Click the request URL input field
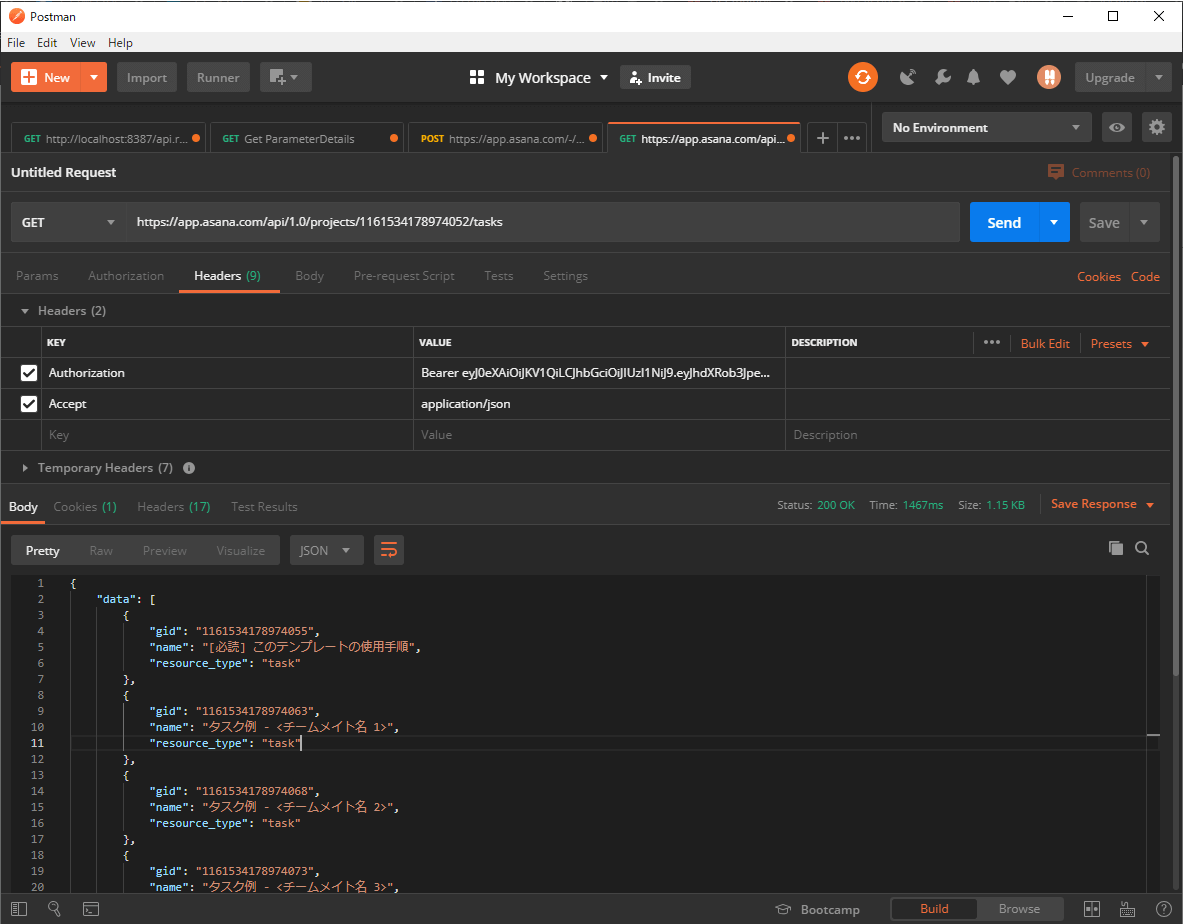This screenshot has width=1184, height=924. [540, 222]
